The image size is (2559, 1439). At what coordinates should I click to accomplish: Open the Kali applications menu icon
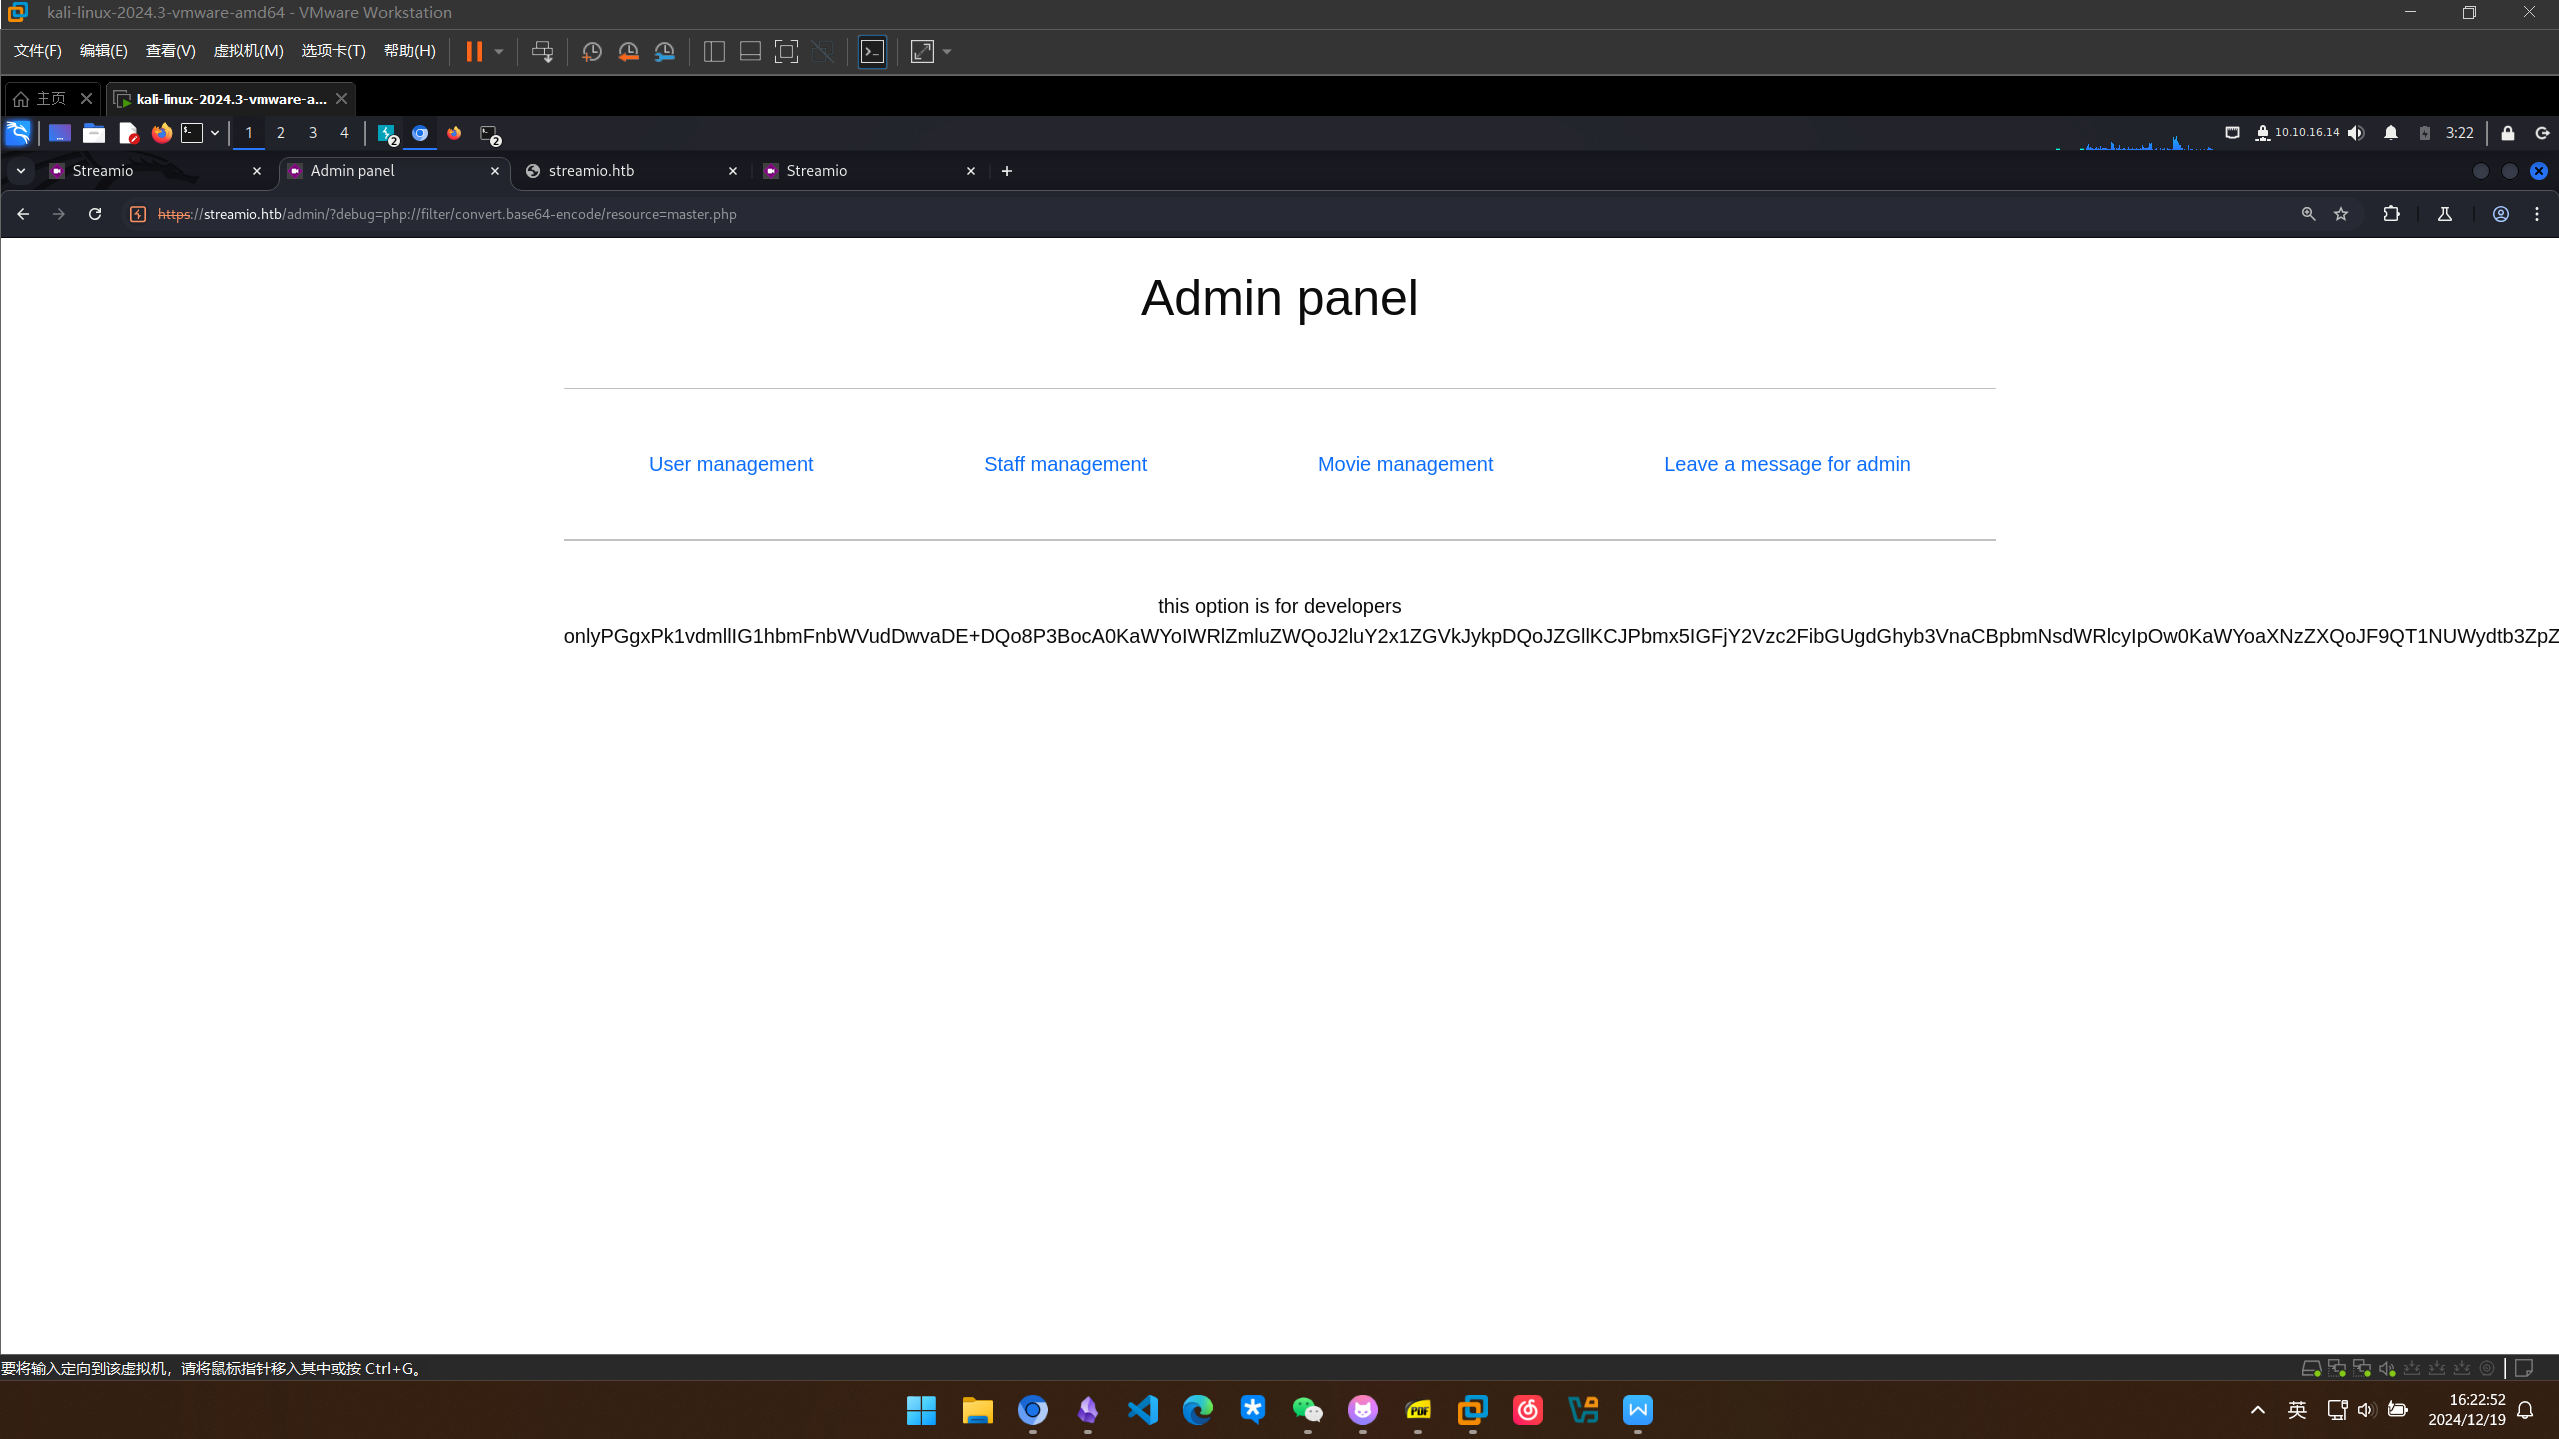[x=18, y=133]
